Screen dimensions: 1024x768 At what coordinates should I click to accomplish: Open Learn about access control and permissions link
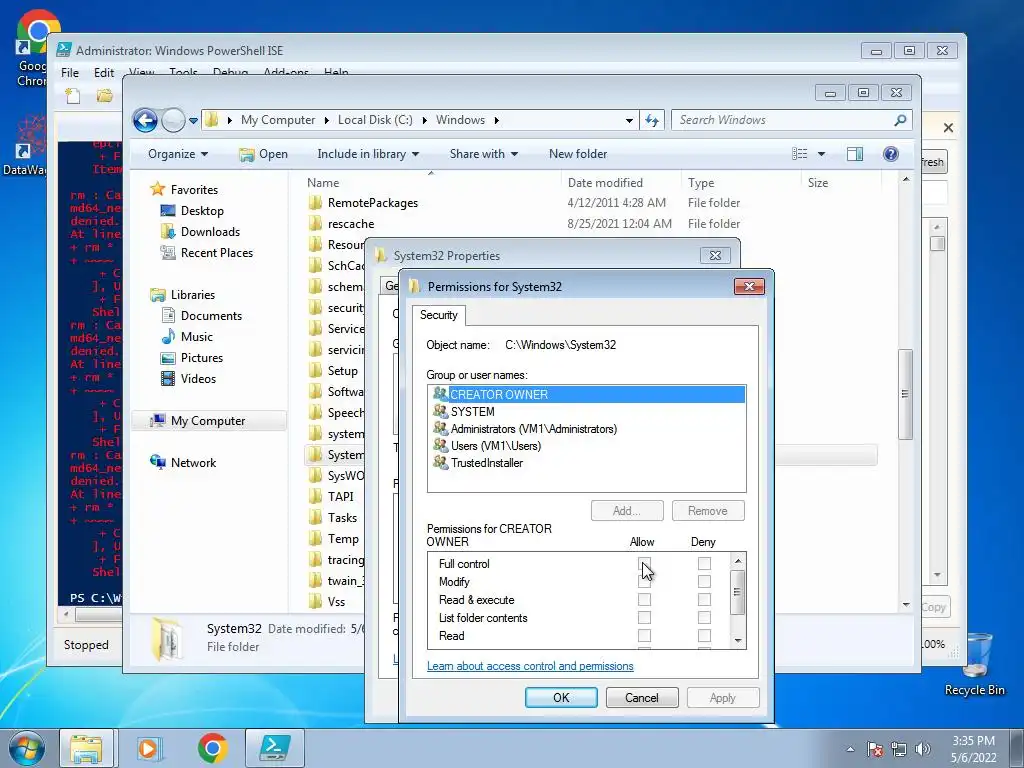(530, 666)
